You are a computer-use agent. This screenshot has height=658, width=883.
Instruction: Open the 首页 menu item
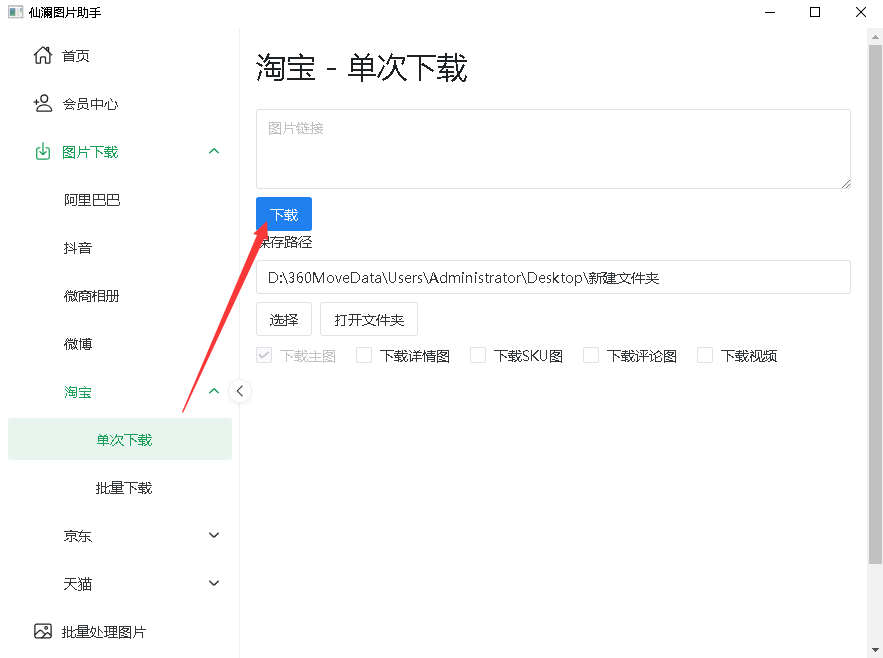point(120,56)
